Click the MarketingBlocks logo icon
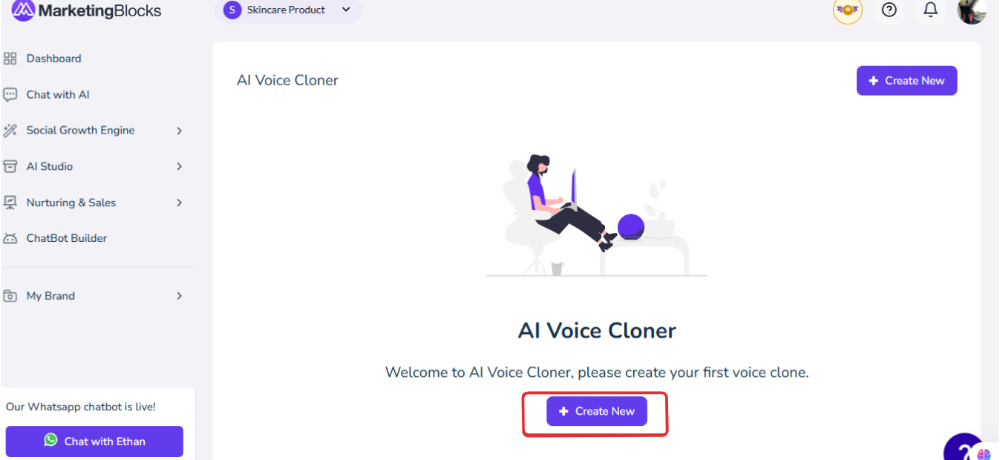Image resolution: width=1000 pixels, height=460 pixels. coord(24,10)
